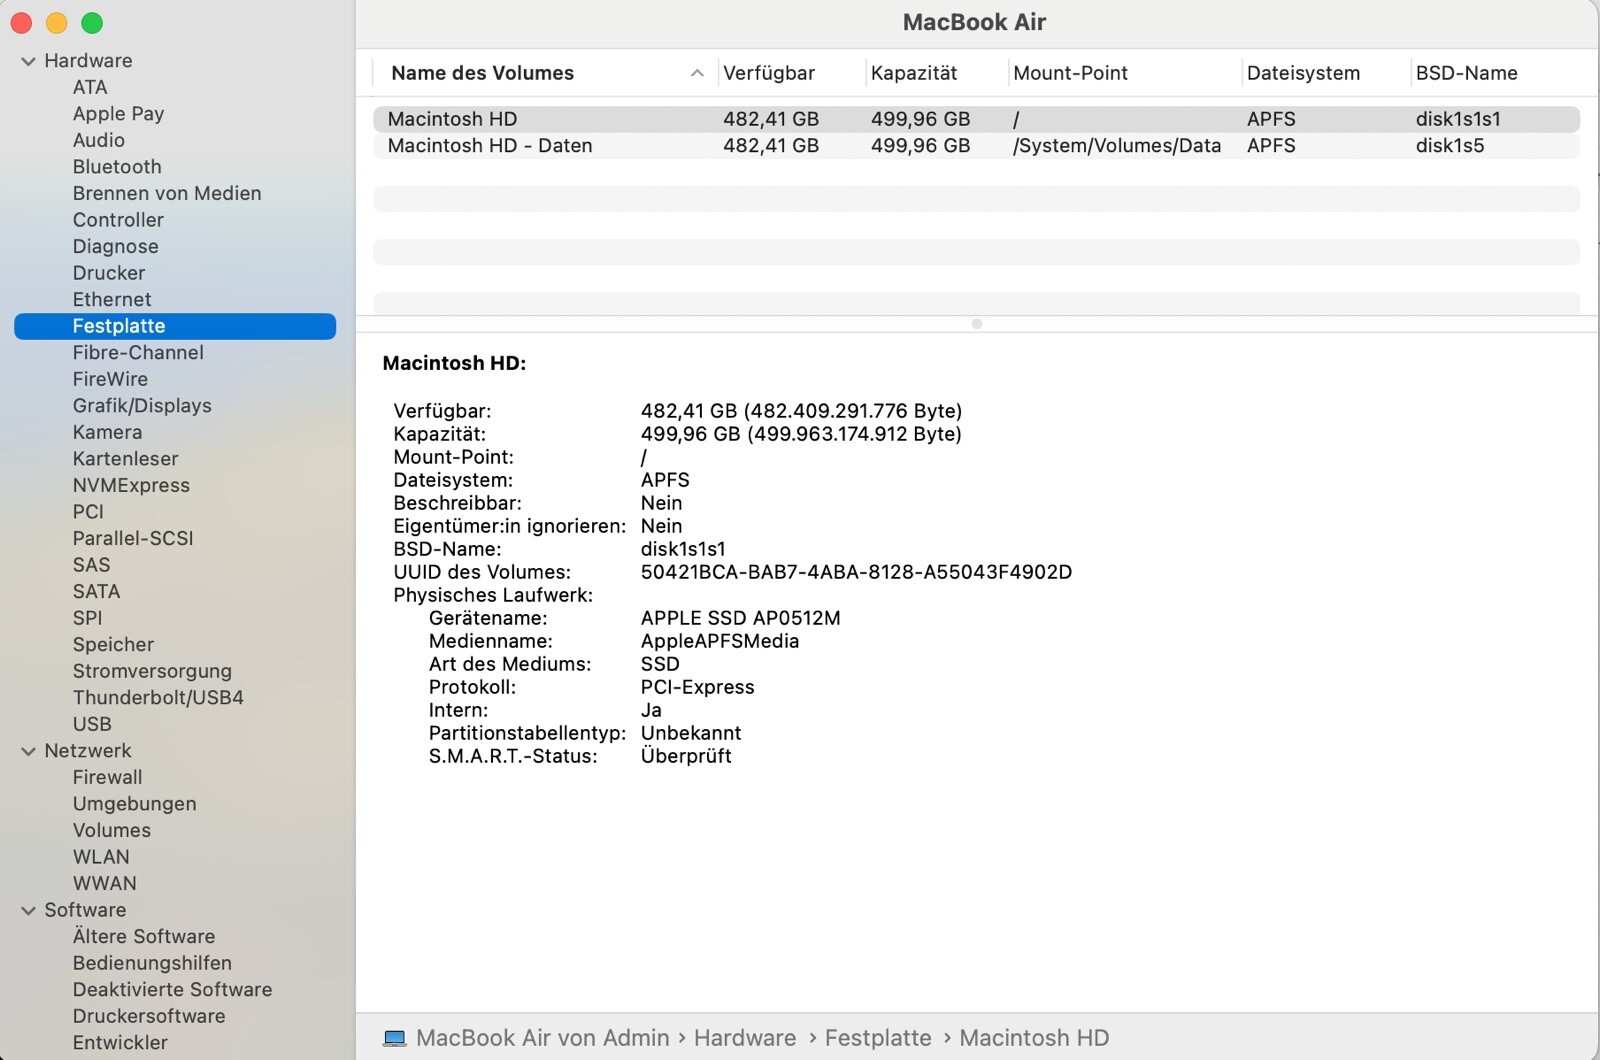Select Bluetooth in the sidebar

(117, 167)
